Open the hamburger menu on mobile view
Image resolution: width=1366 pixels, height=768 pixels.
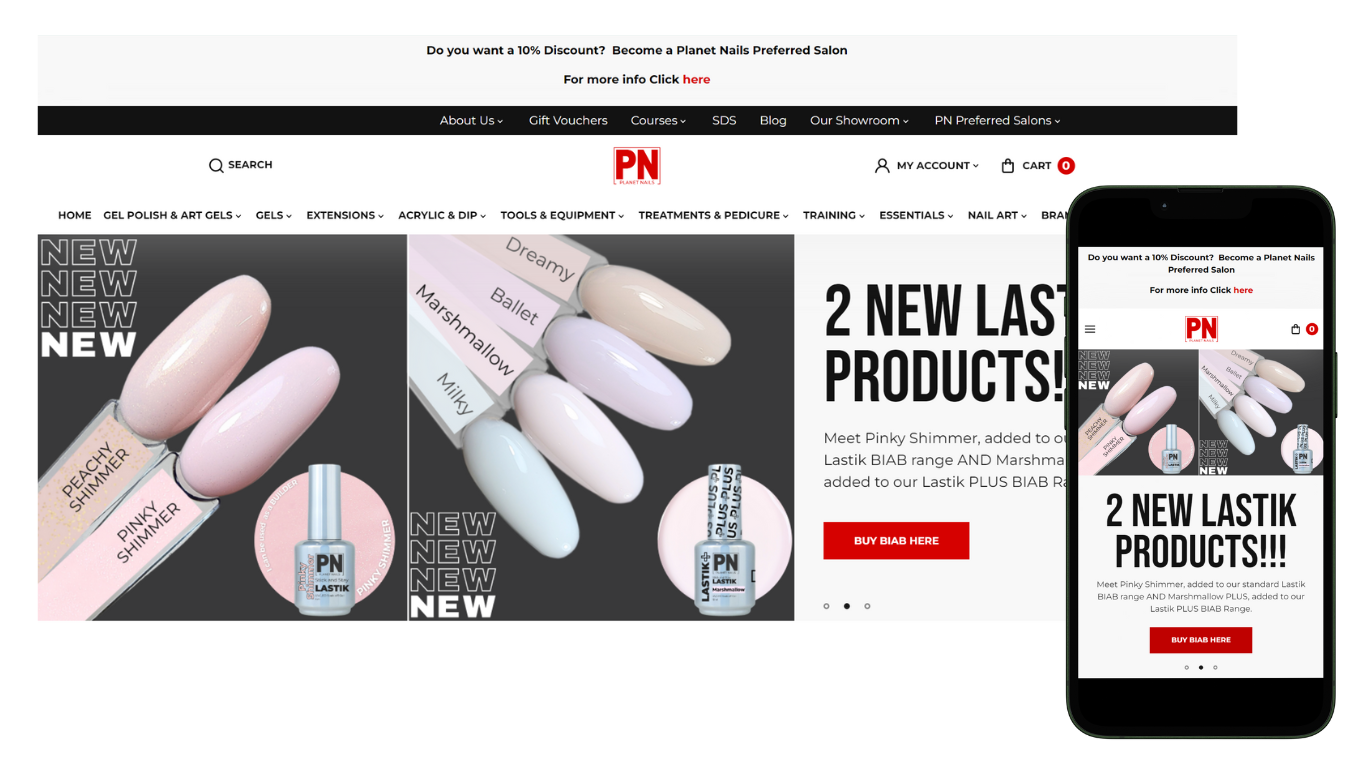tap(1090, 329)
